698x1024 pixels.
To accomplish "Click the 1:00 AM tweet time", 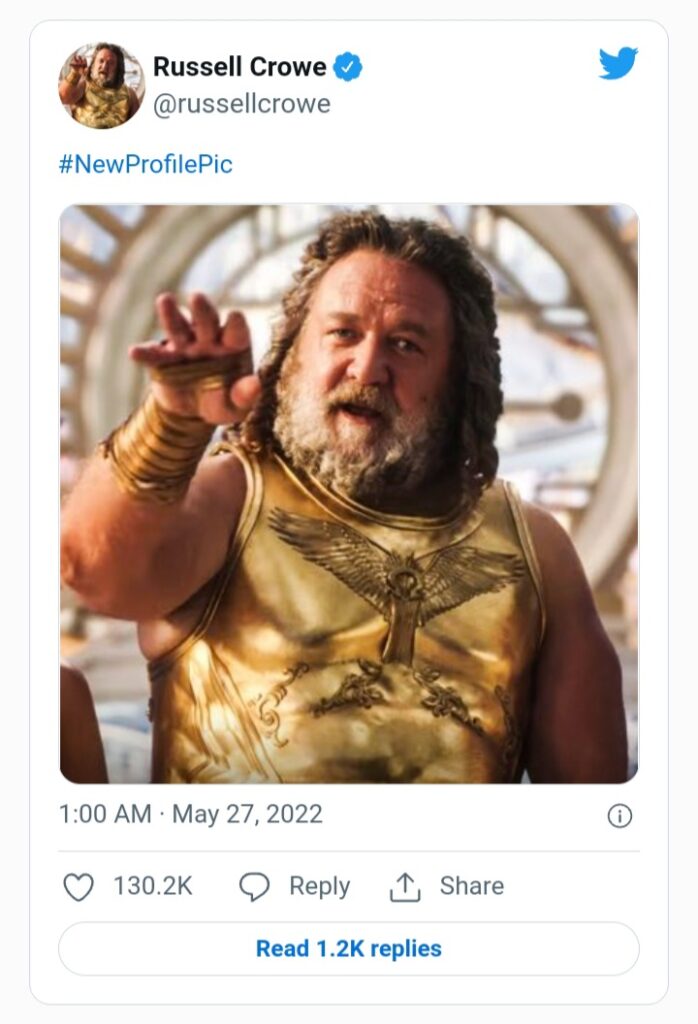I will (105, 814).
